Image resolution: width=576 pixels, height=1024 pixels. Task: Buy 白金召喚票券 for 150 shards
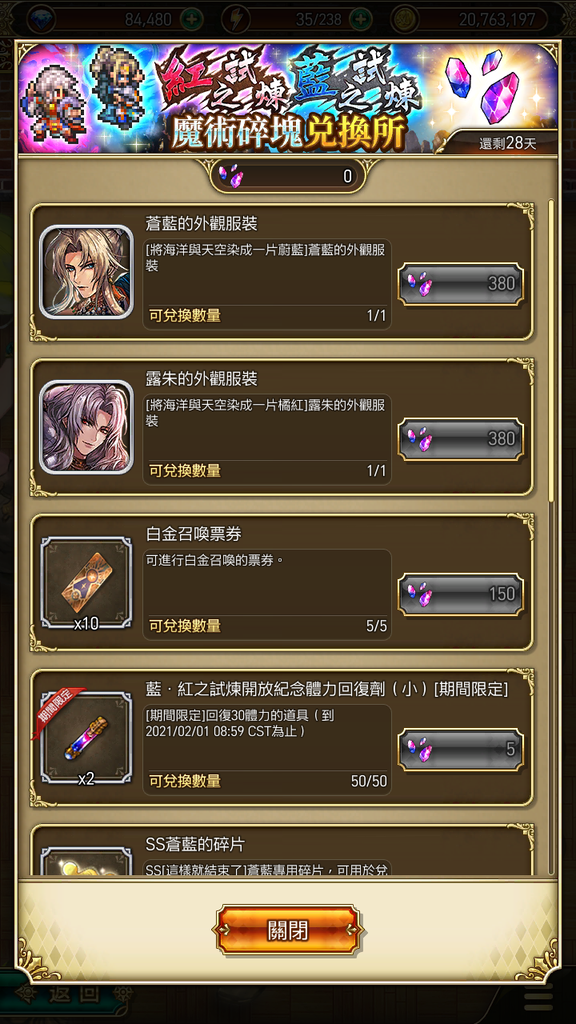tap(461, 594)
